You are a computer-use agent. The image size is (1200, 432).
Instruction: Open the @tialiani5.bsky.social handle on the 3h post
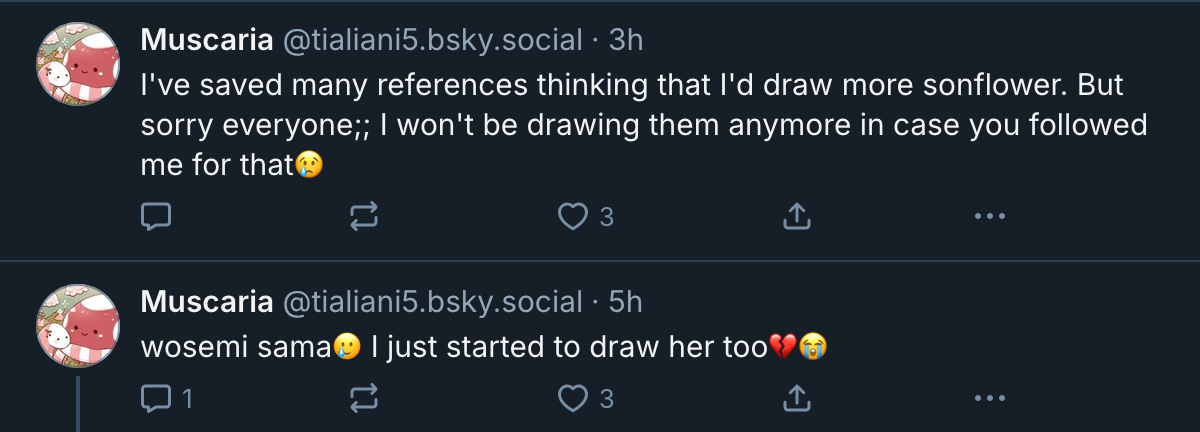433,40
